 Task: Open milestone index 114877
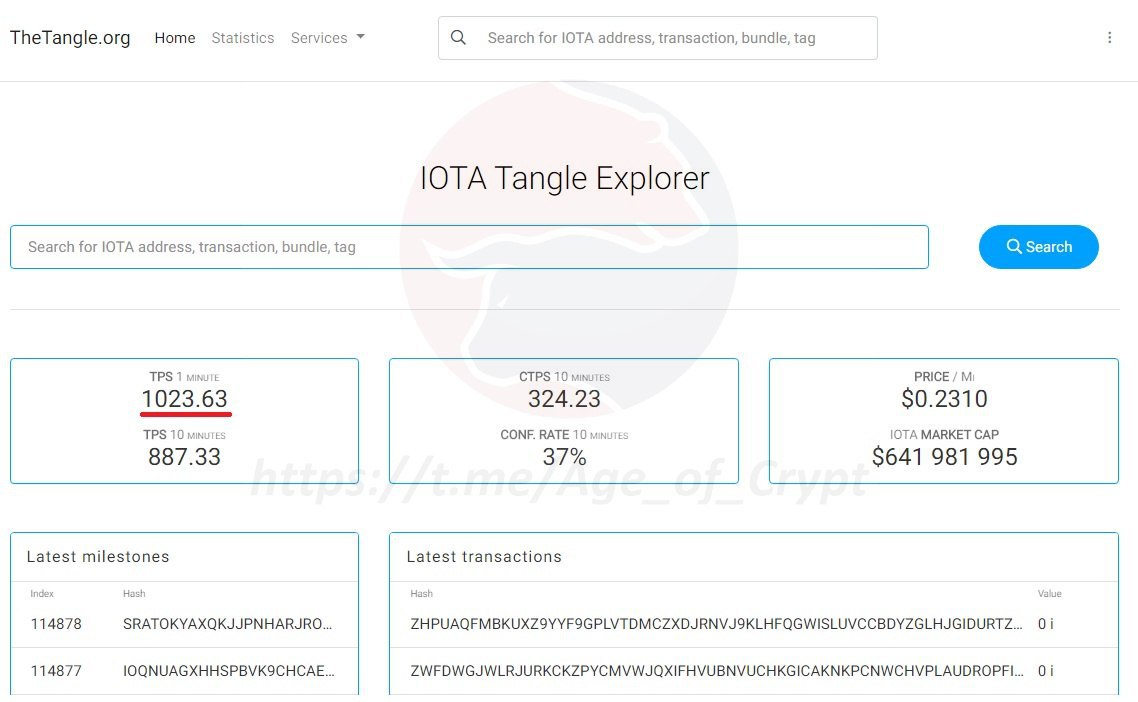pyautogui.click(x=56, y=671)
